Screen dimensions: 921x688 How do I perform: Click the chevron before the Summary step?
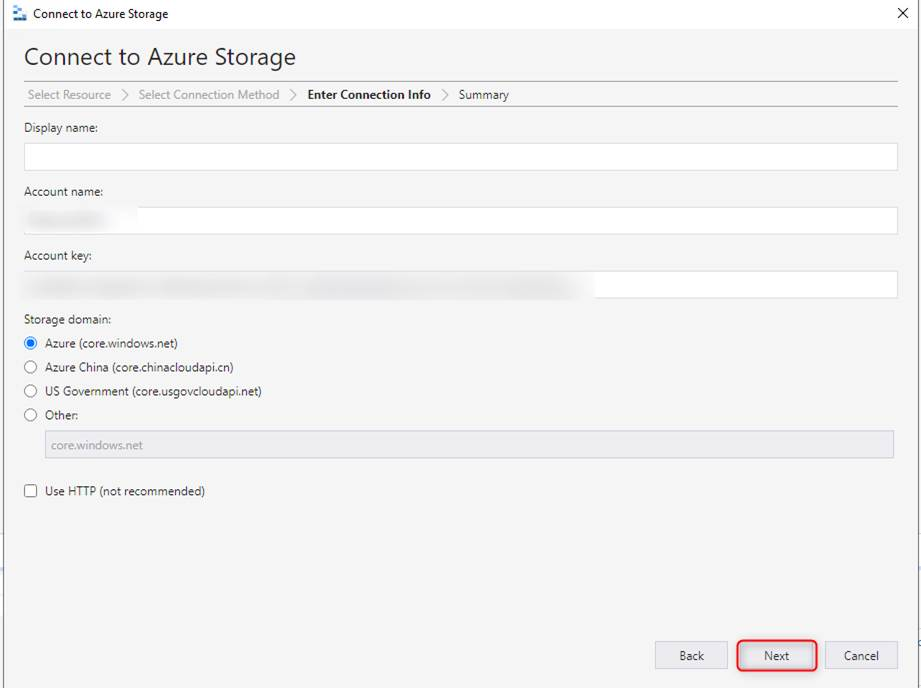pyautogui.click(x=445, y=95)
